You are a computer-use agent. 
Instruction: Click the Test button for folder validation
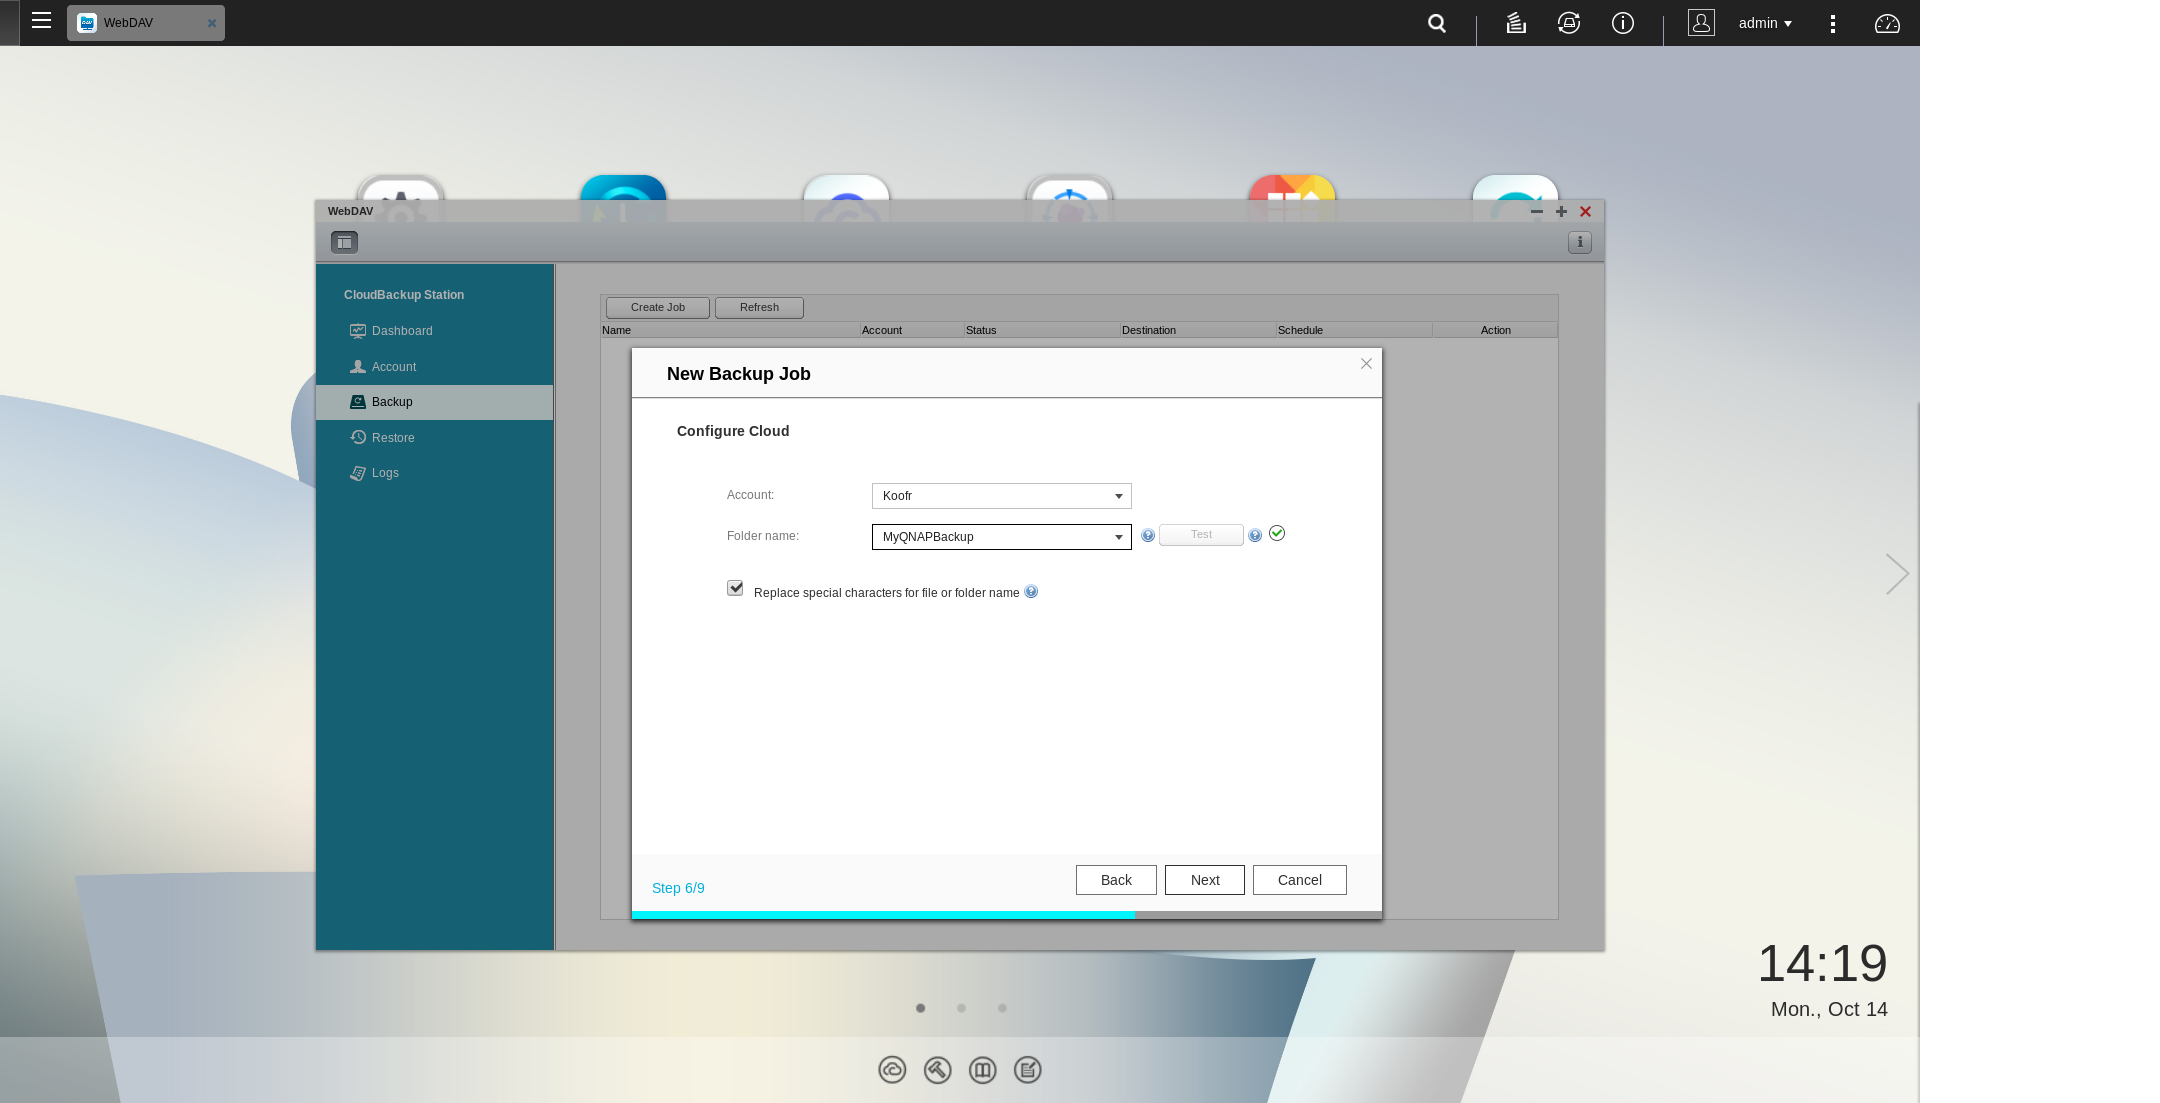(1201, 533)
